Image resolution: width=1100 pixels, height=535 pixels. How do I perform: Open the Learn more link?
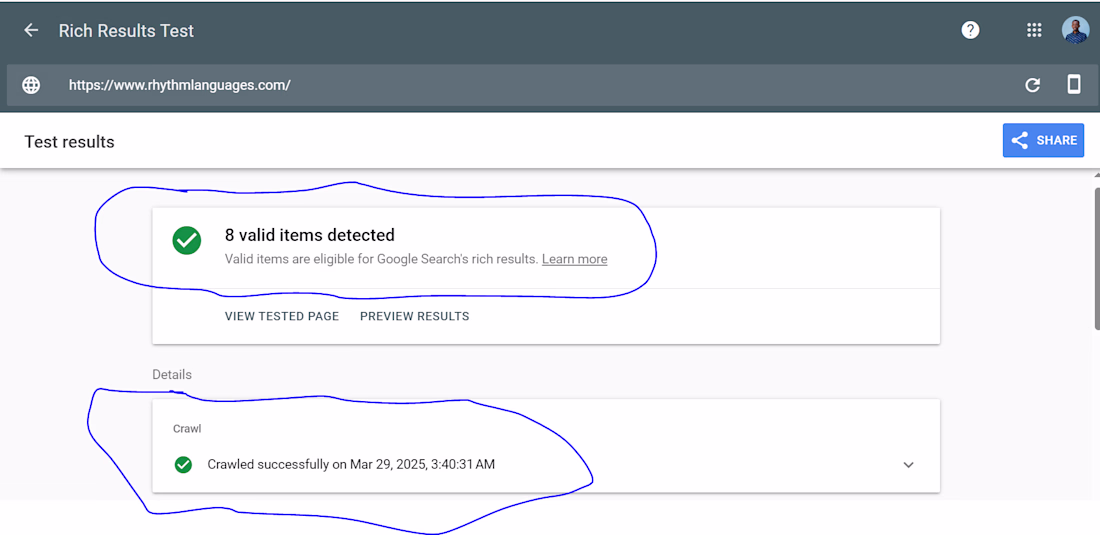tap(575, 259)
